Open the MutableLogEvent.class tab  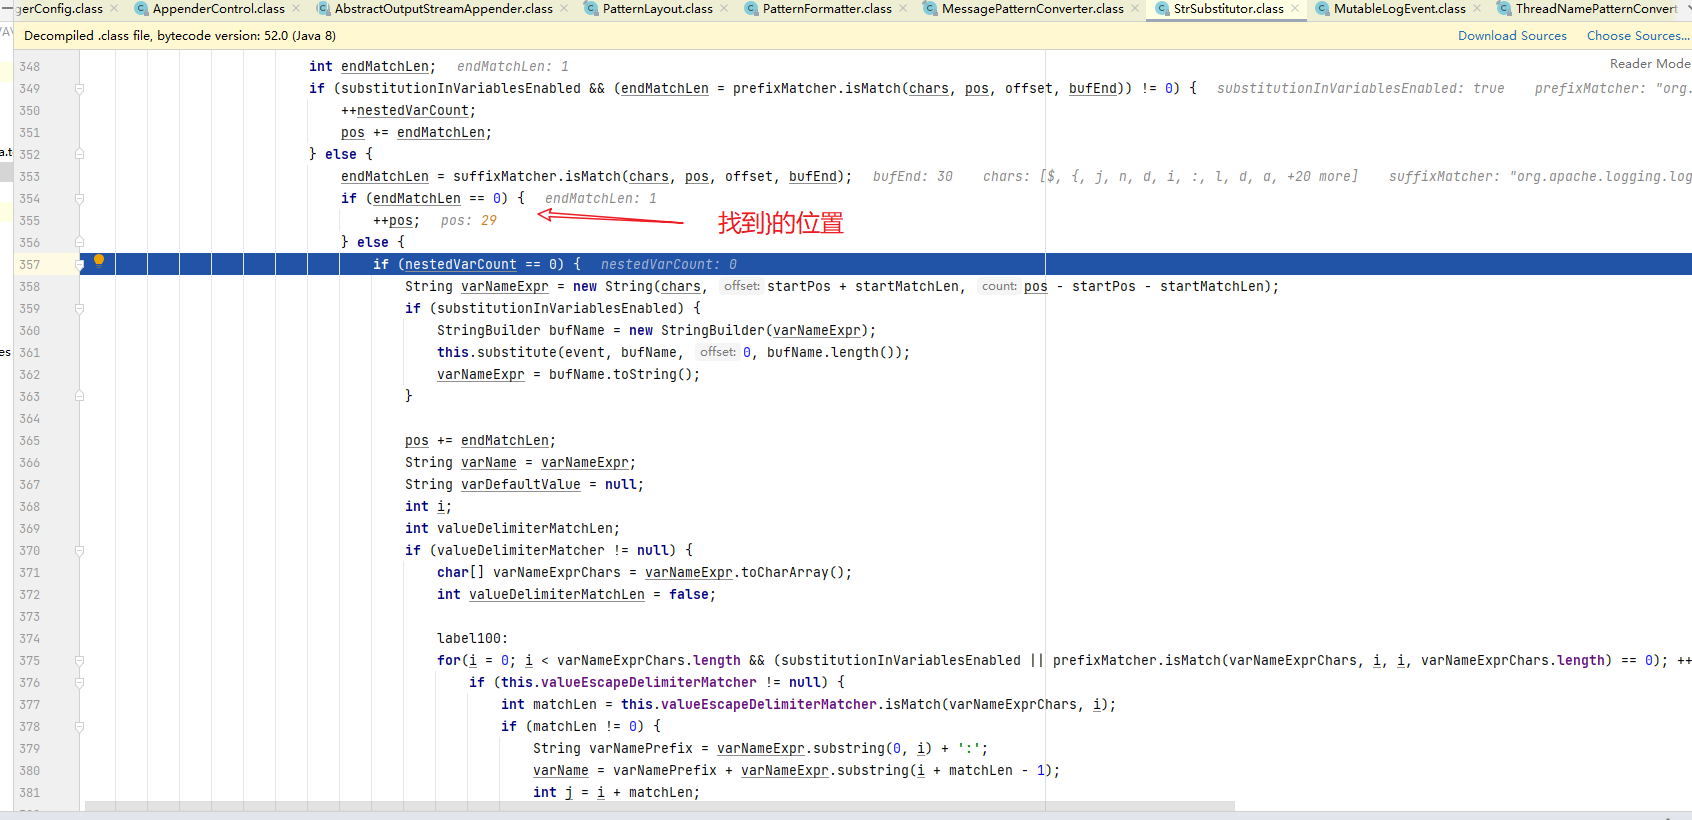(1399, 9)
